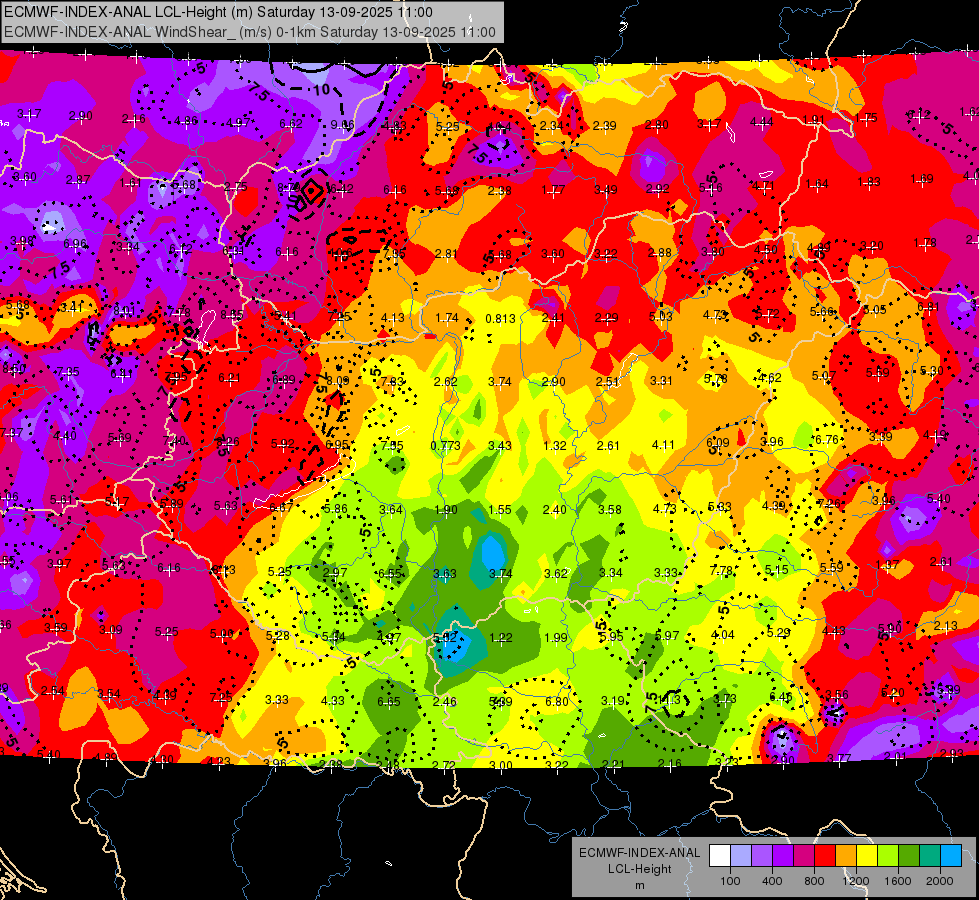Click the white legend color swatch
Viewport: 979px width, 900px height.
(720, 855)
